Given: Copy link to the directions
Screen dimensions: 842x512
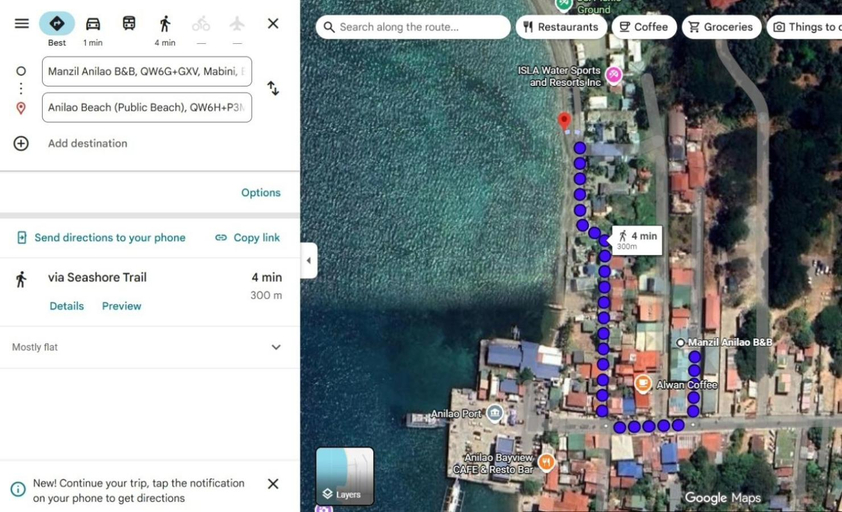Looking at the screenshot, I should pos(248,237).
